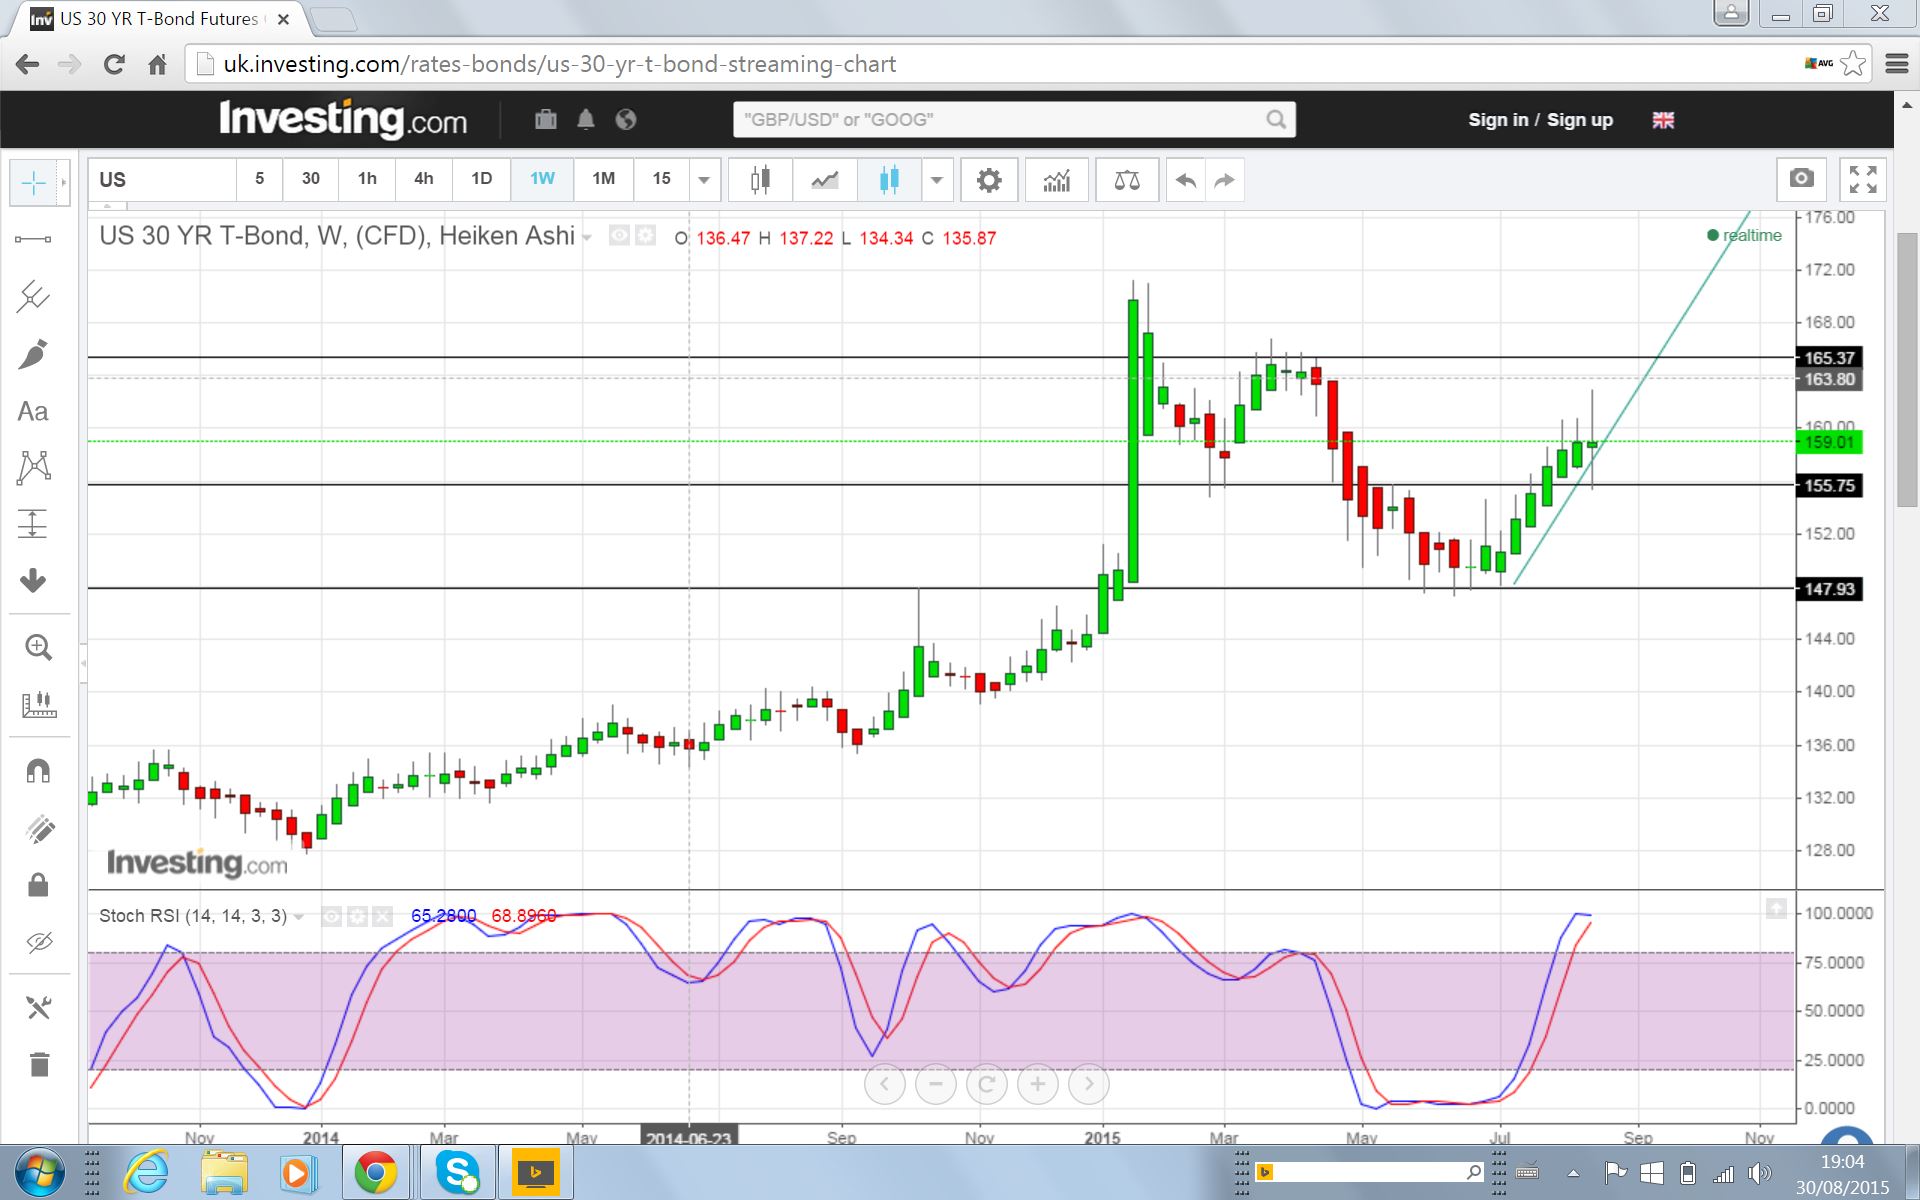Image resolution: width=1920 pixels, height=1200 pixels.
Task: Open chart settings gear
Action: [x=988, y=180]
